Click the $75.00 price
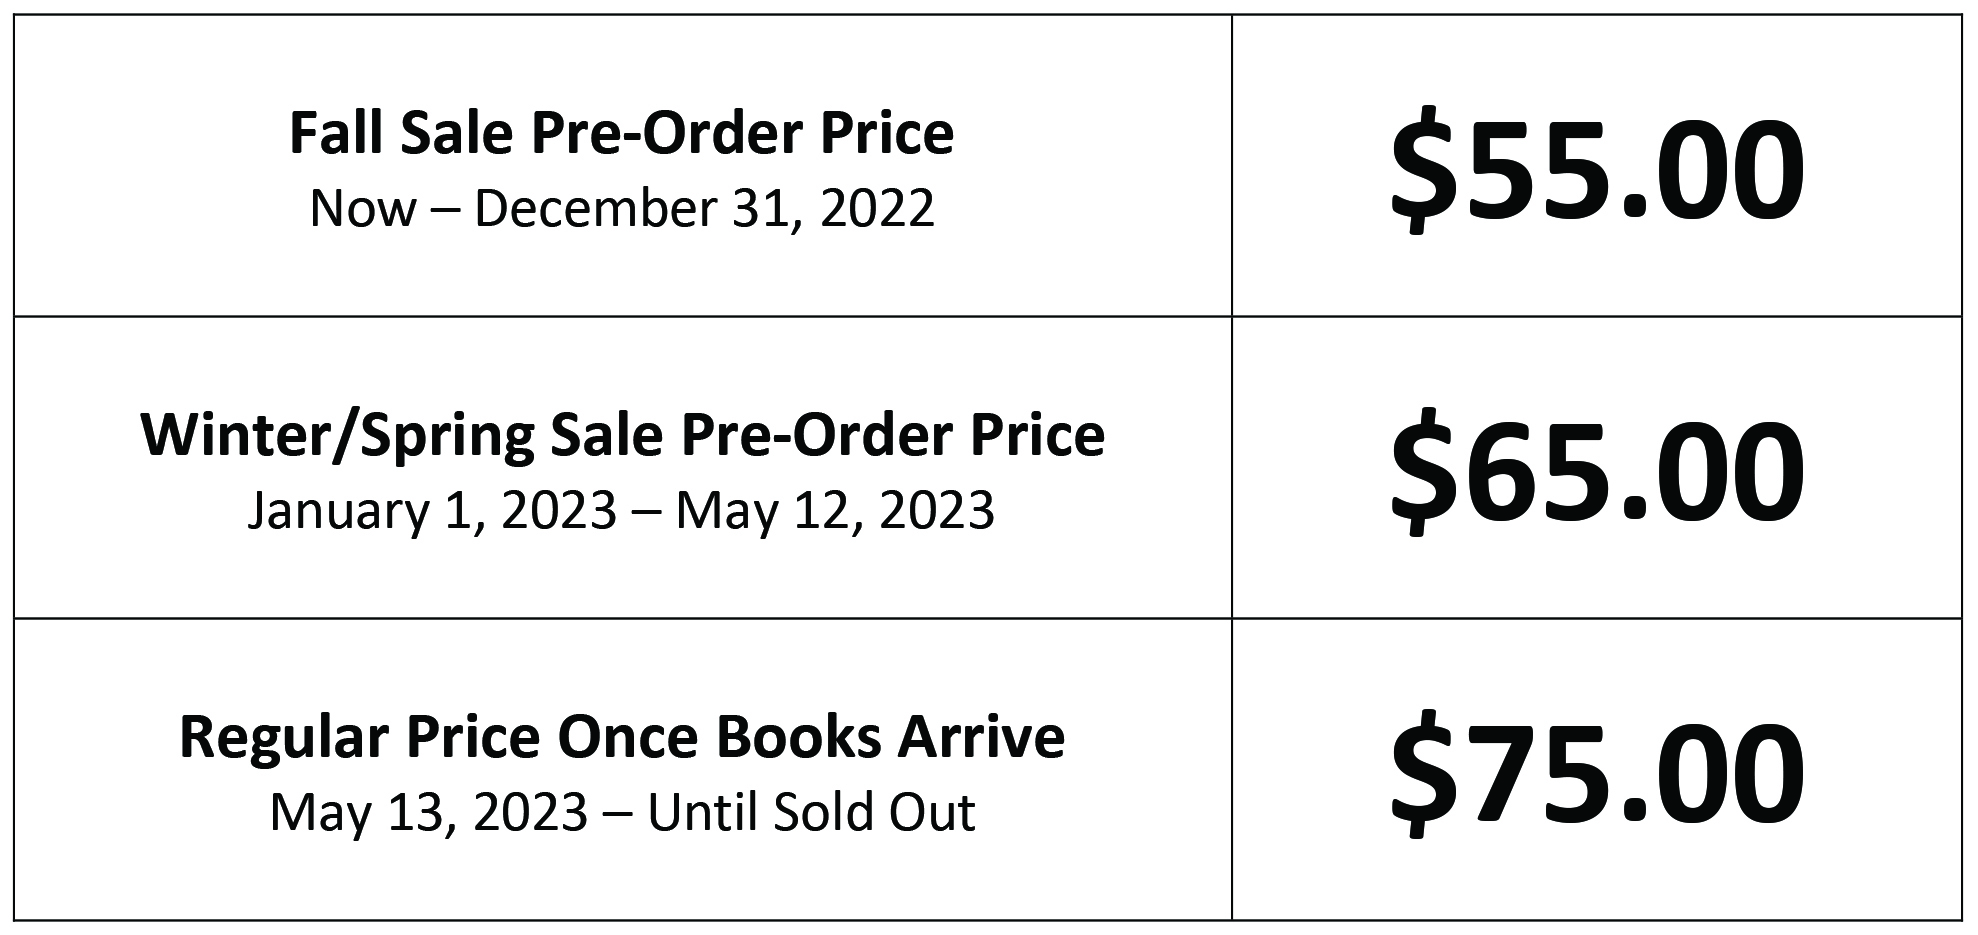The height and width of the screenshot is (935, 1978). (1597, 774)
